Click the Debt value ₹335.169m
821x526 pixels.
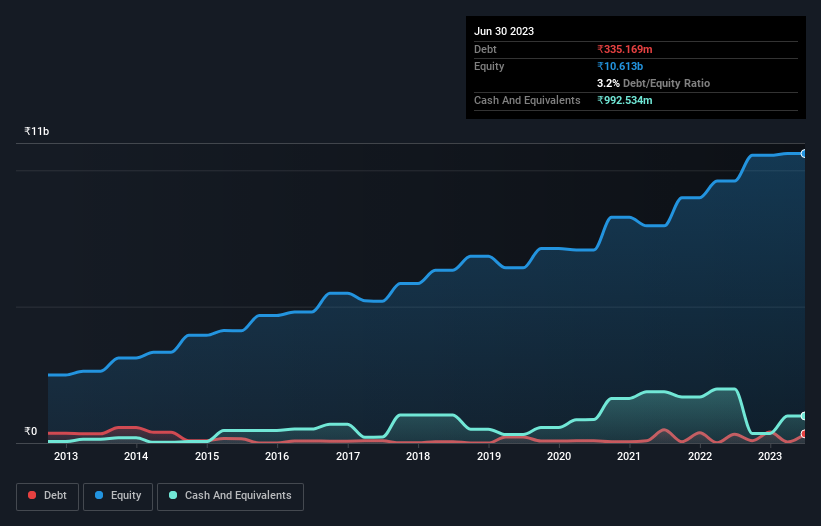[625, 49]
